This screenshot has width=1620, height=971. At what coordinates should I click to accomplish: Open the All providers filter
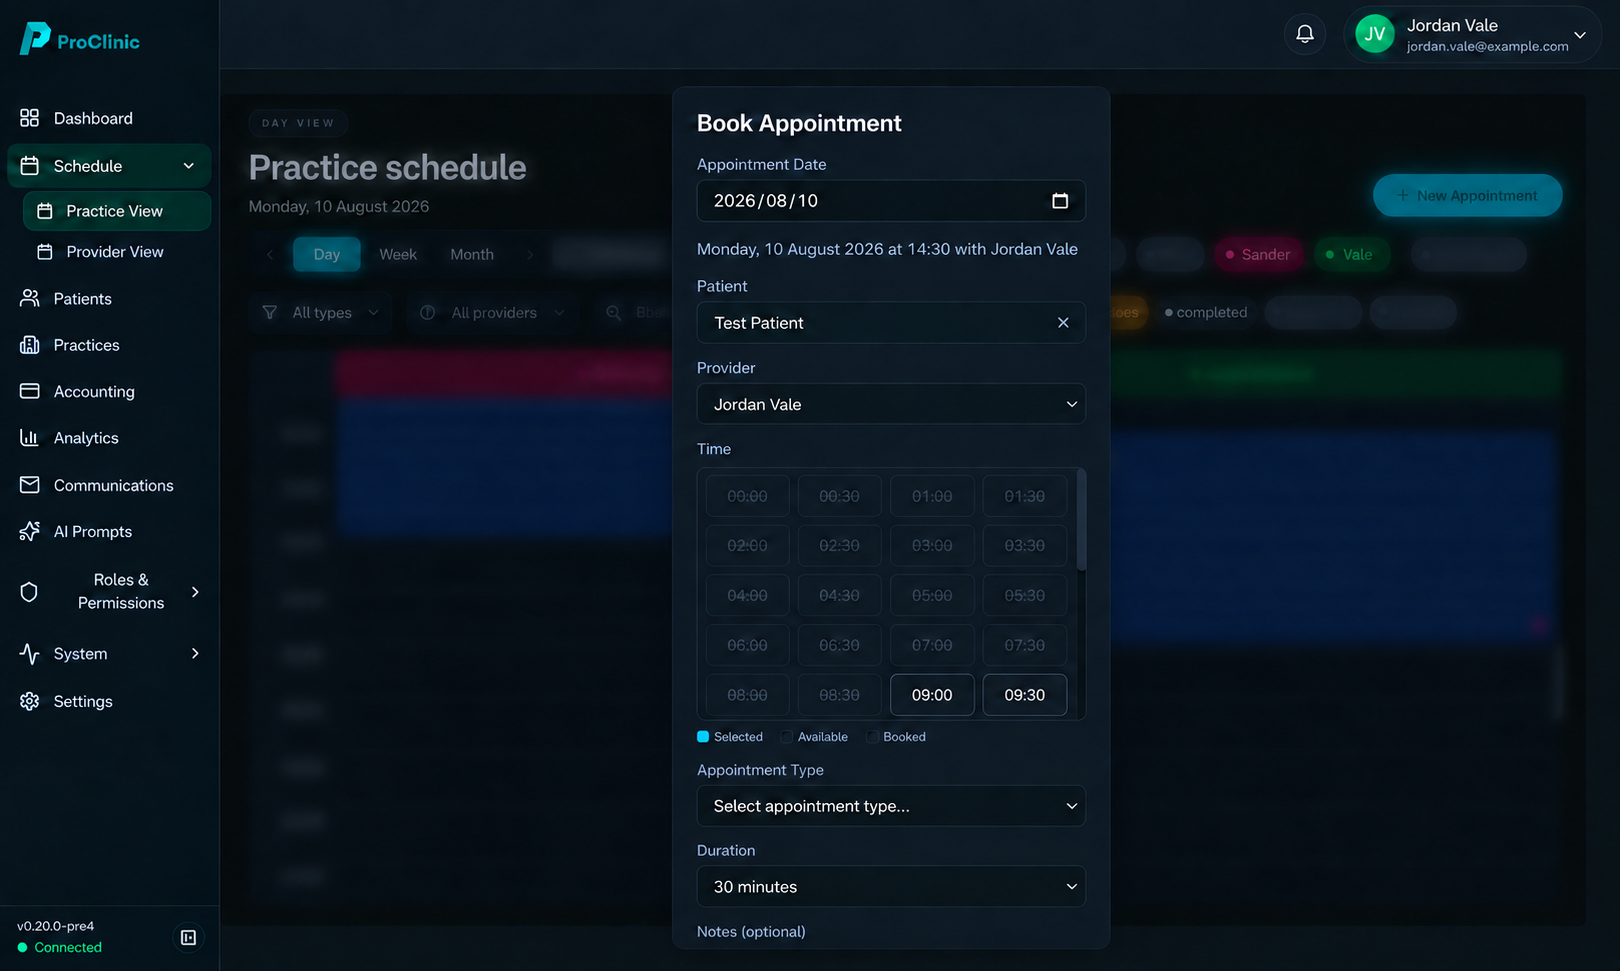493,313
